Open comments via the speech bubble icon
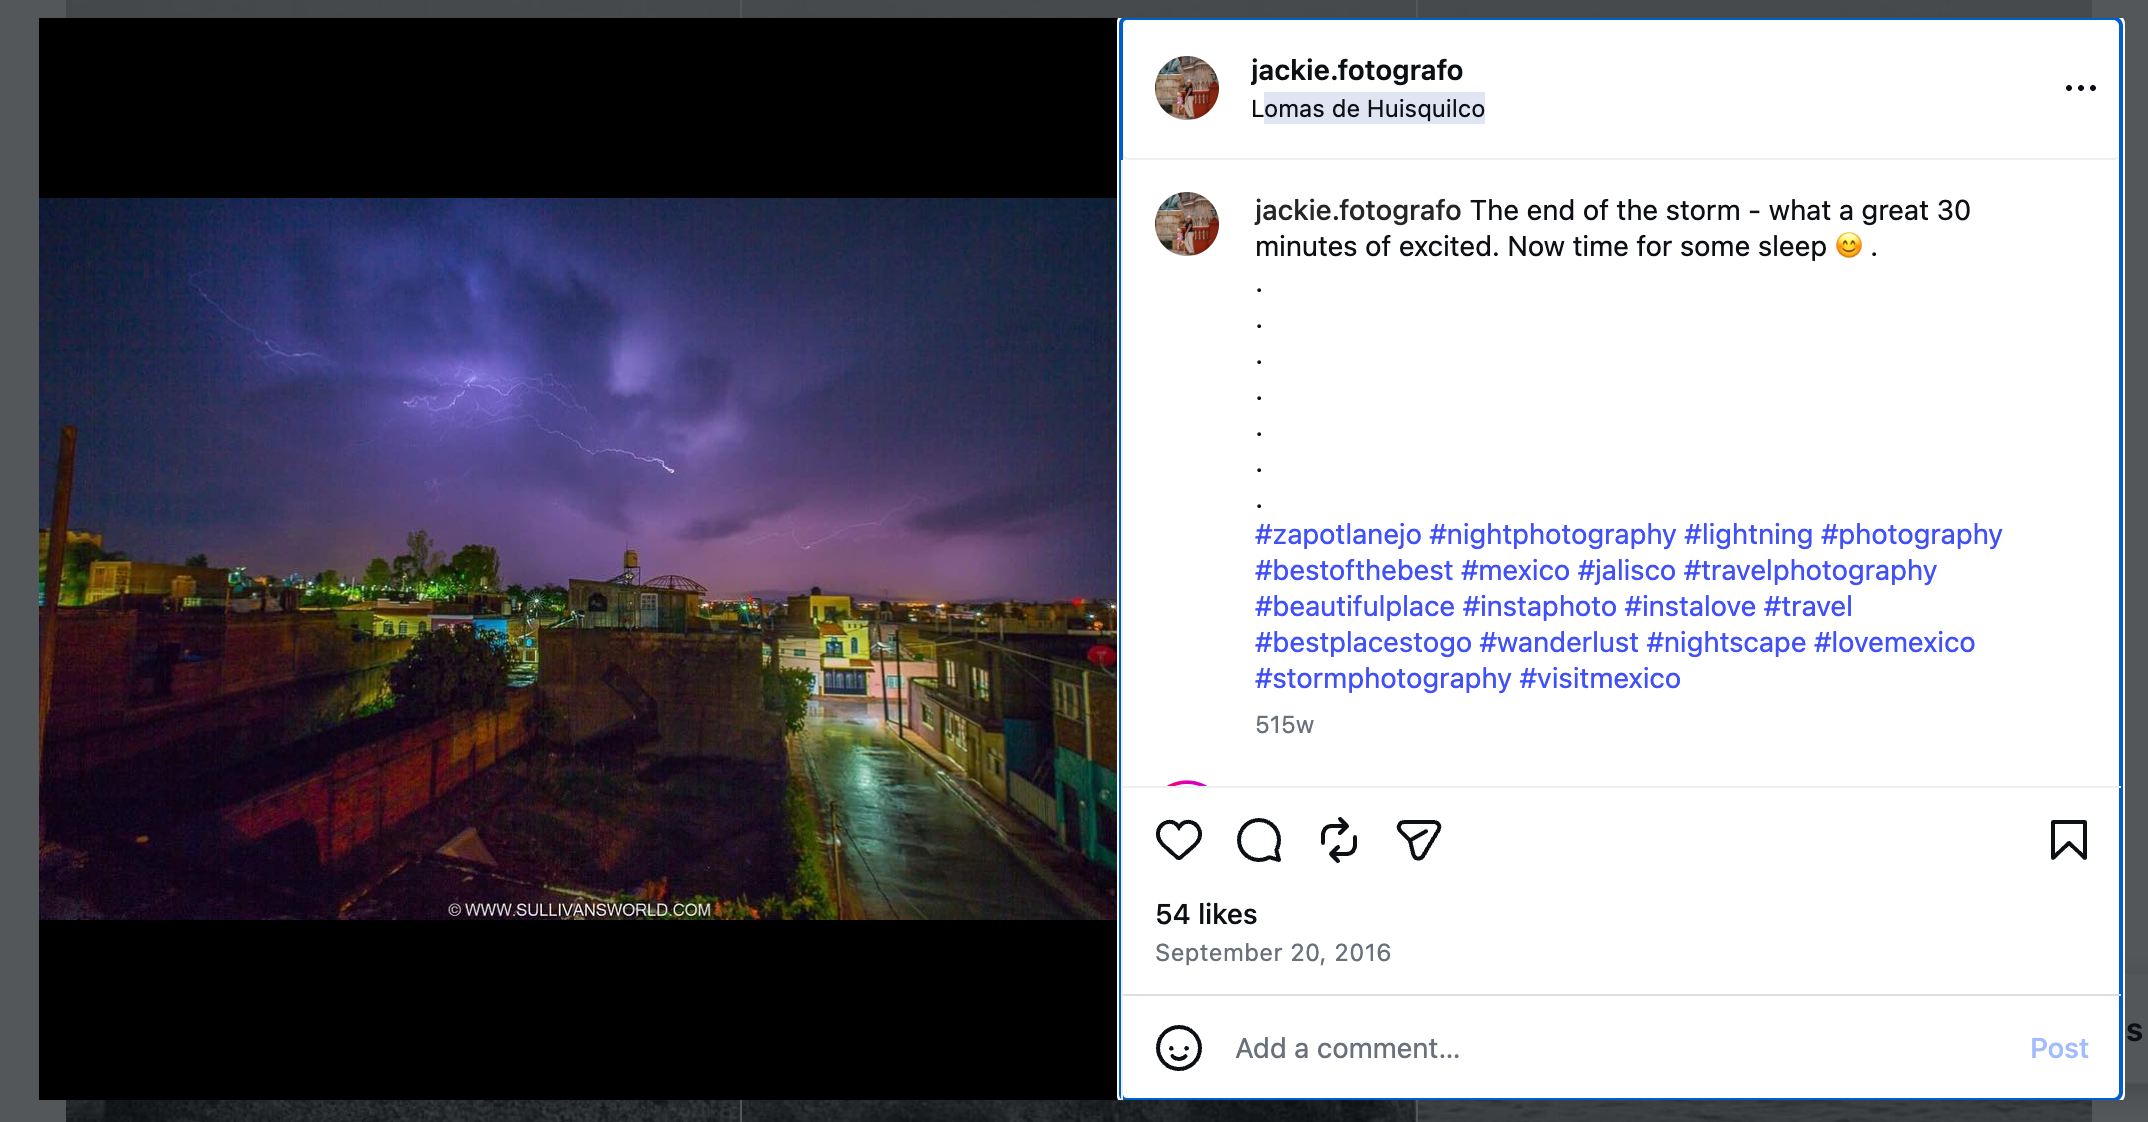This screenshot has height=1122, width=2148. (1259, 840)
